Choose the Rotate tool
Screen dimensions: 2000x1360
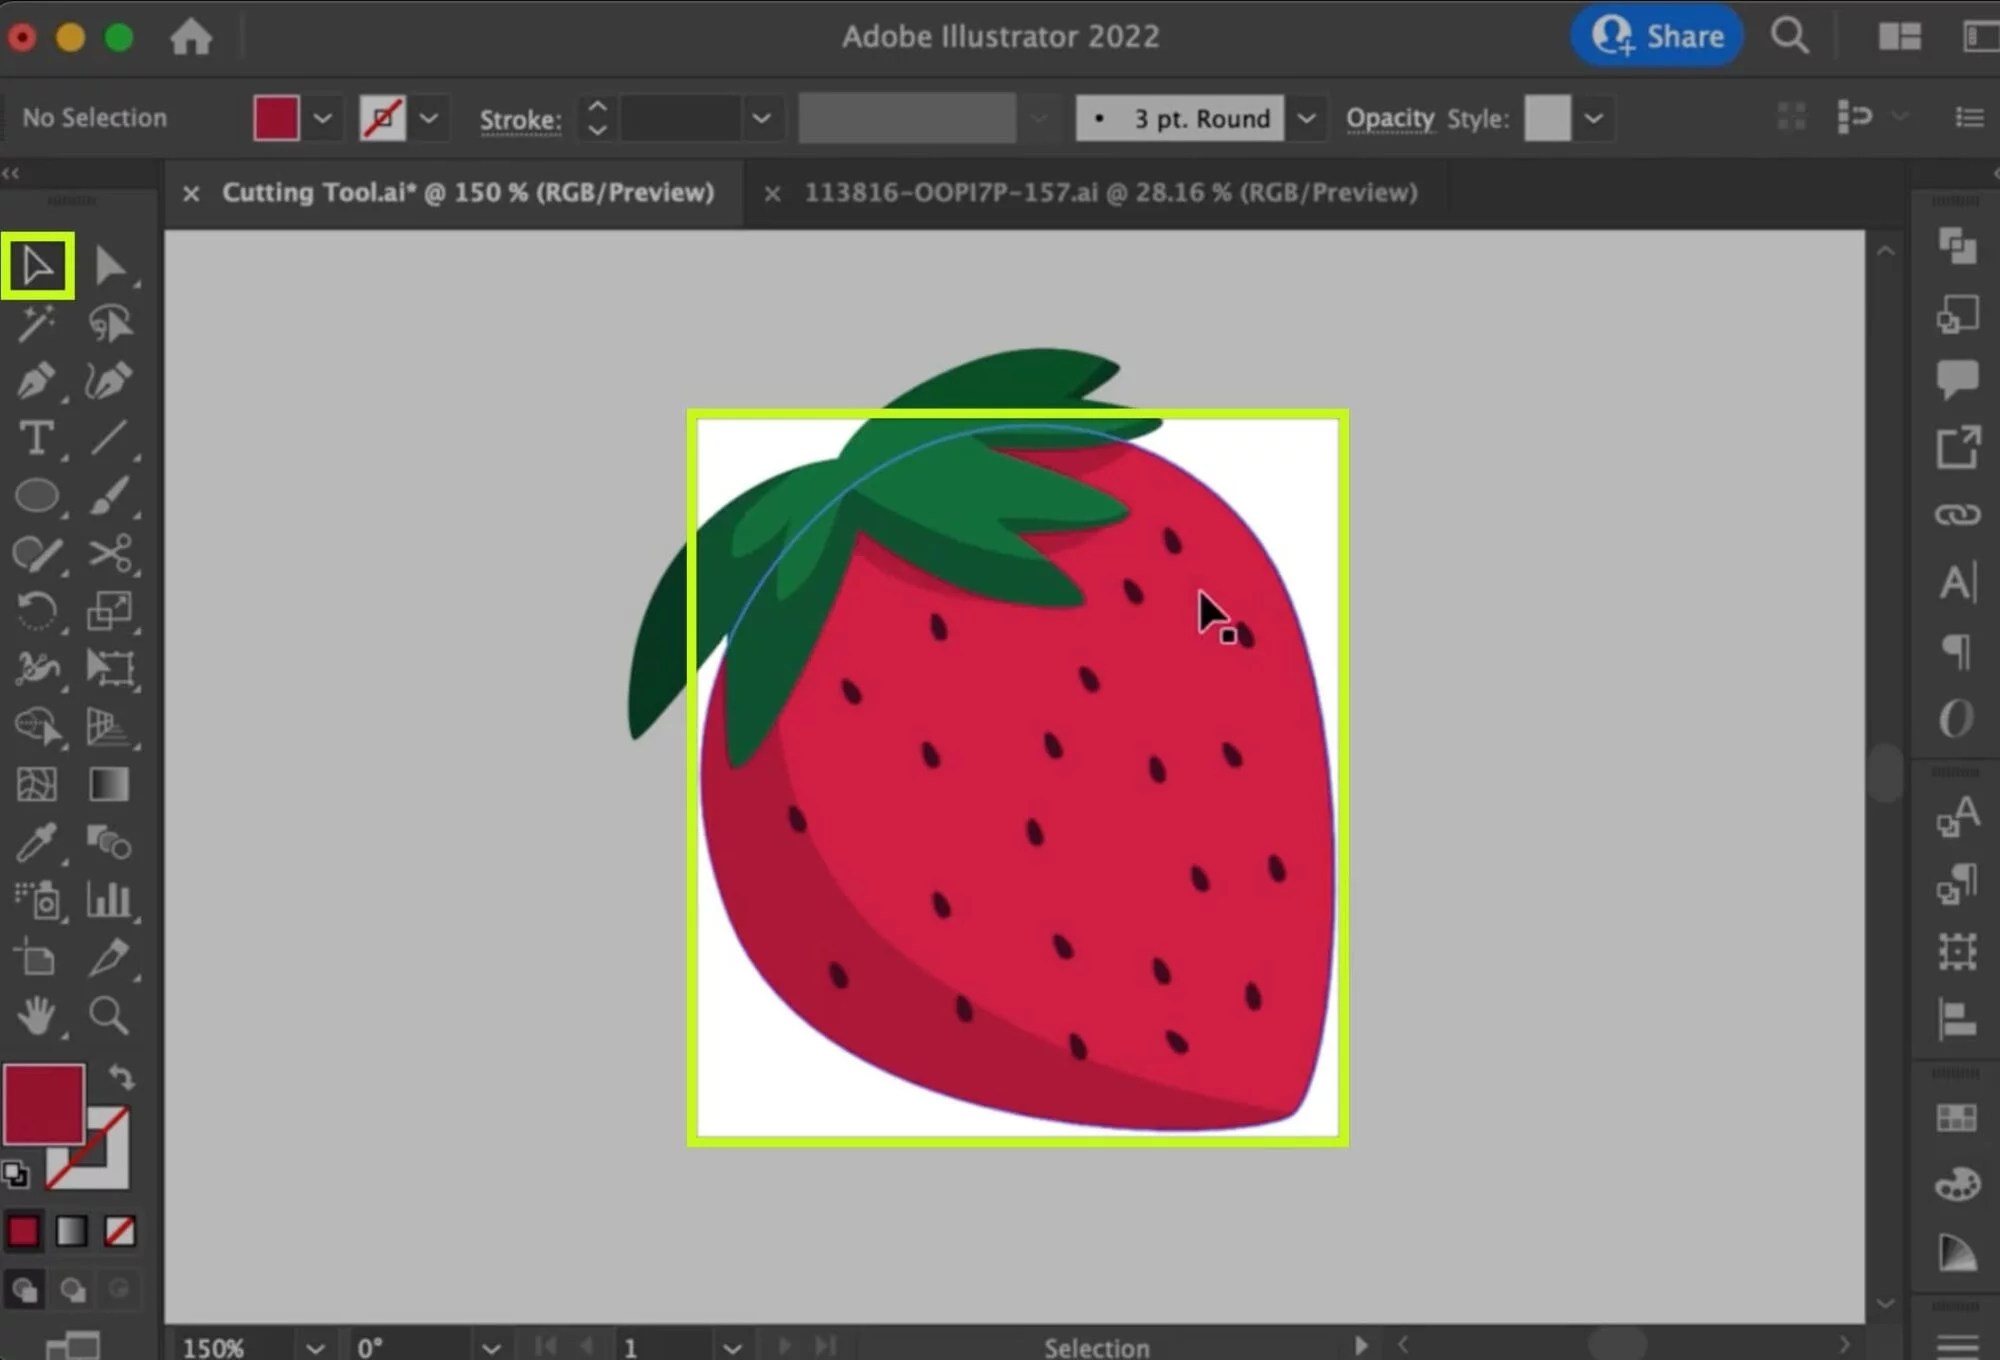(x=37, y=611)
